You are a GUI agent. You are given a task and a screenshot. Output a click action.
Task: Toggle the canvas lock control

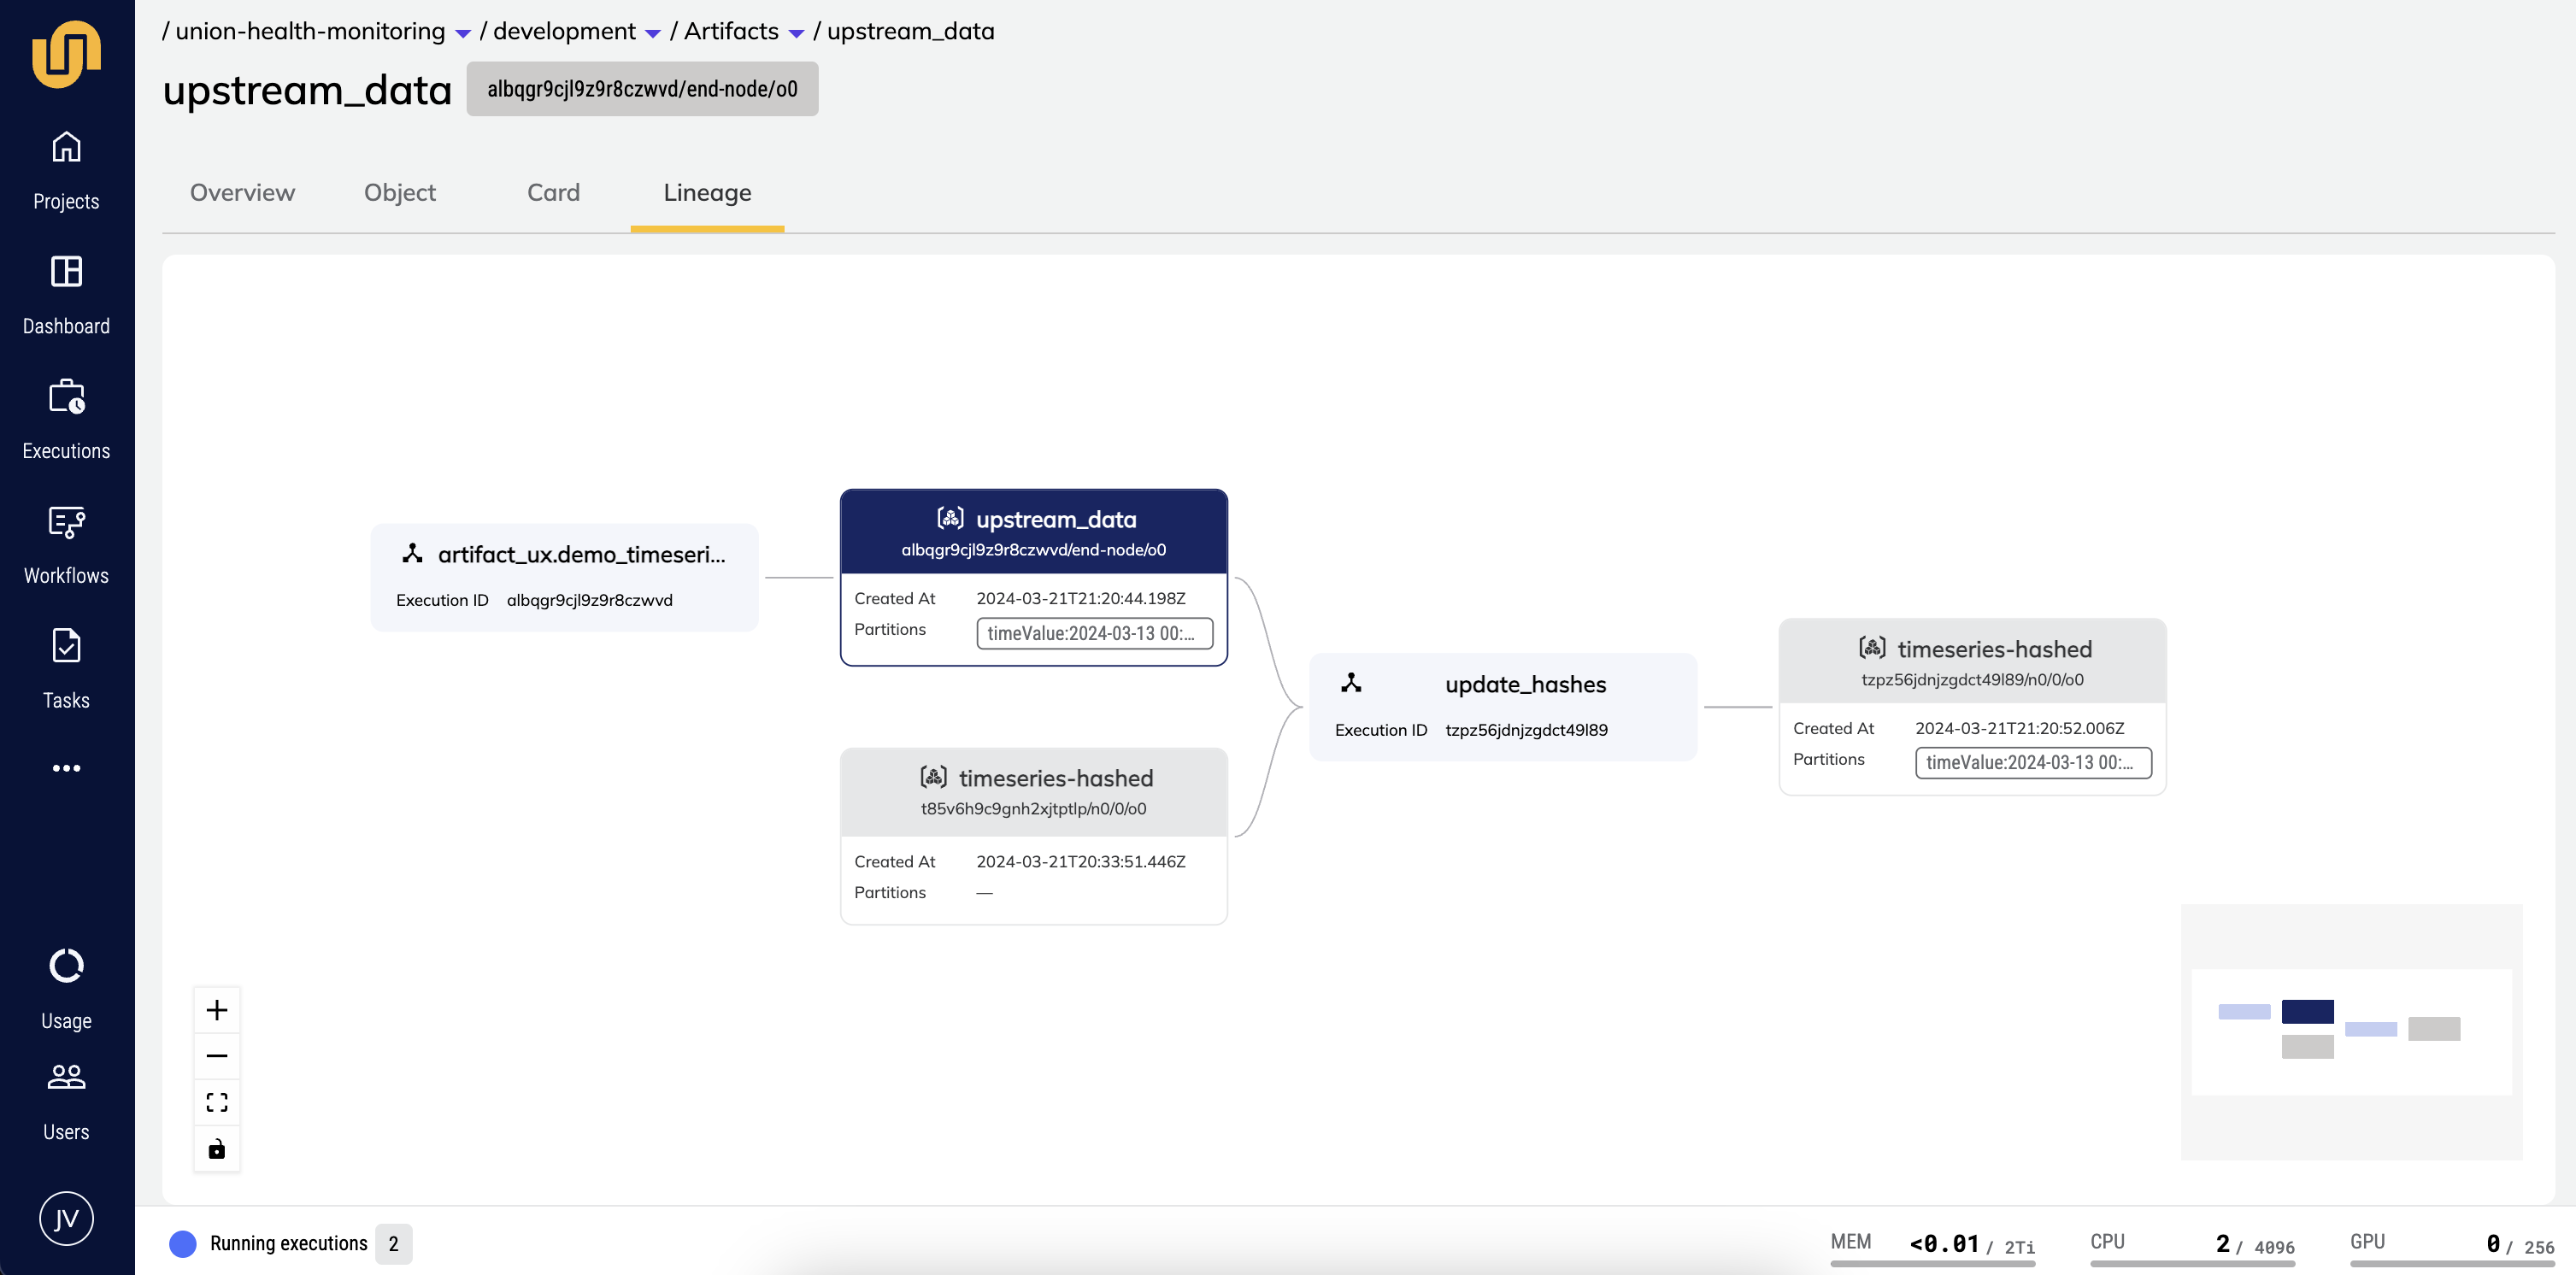tap(216, 1148)
